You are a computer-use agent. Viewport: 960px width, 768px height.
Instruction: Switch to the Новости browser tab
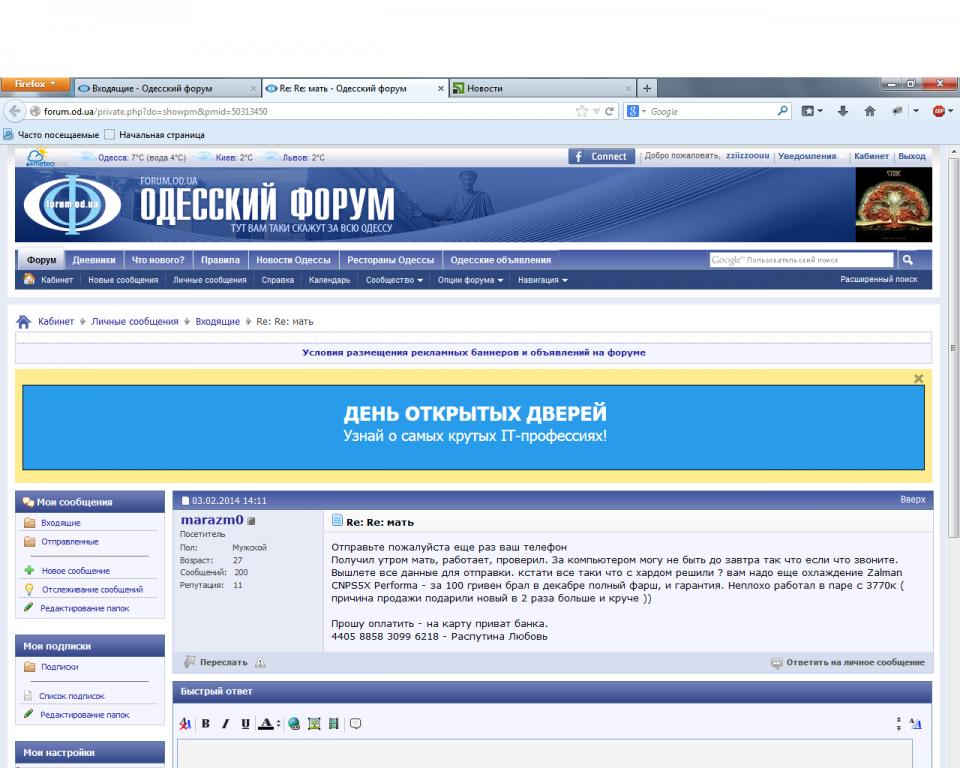pos(540,88)
